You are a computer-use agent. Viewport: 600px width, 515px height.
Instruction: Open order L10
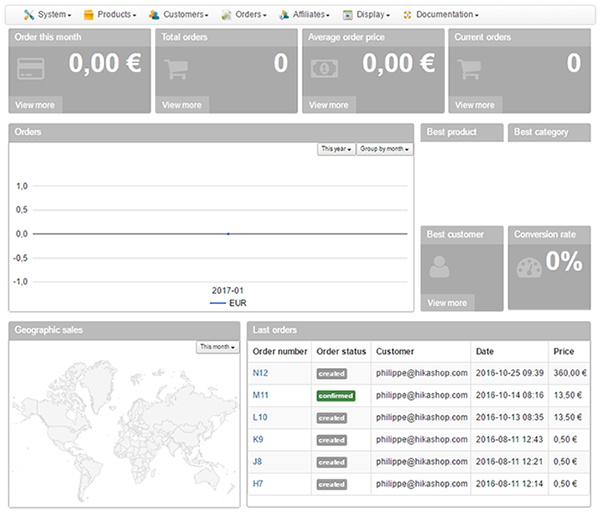pyautogui.click(x=260, y=417)
